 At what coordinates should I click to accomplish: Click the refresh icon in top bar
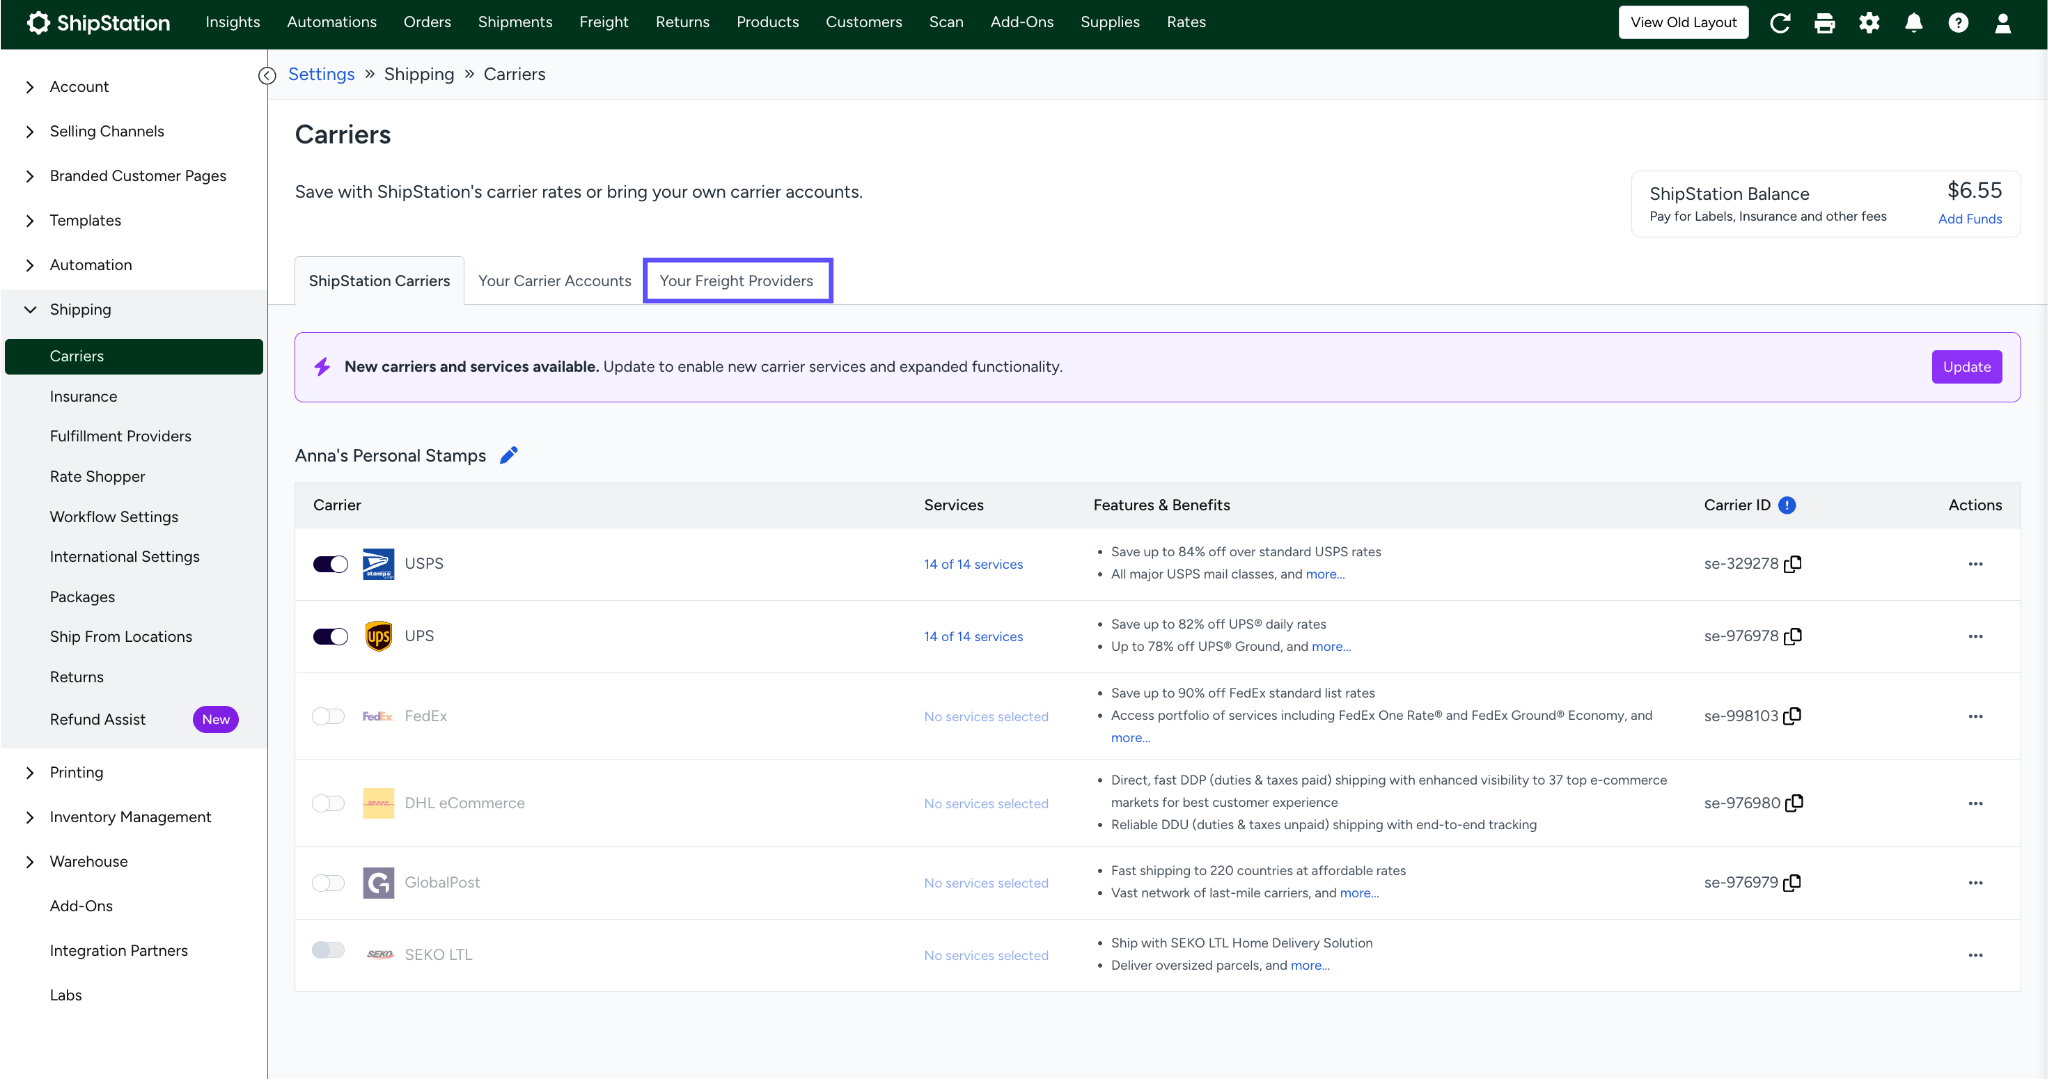(x=1780, y=23)
